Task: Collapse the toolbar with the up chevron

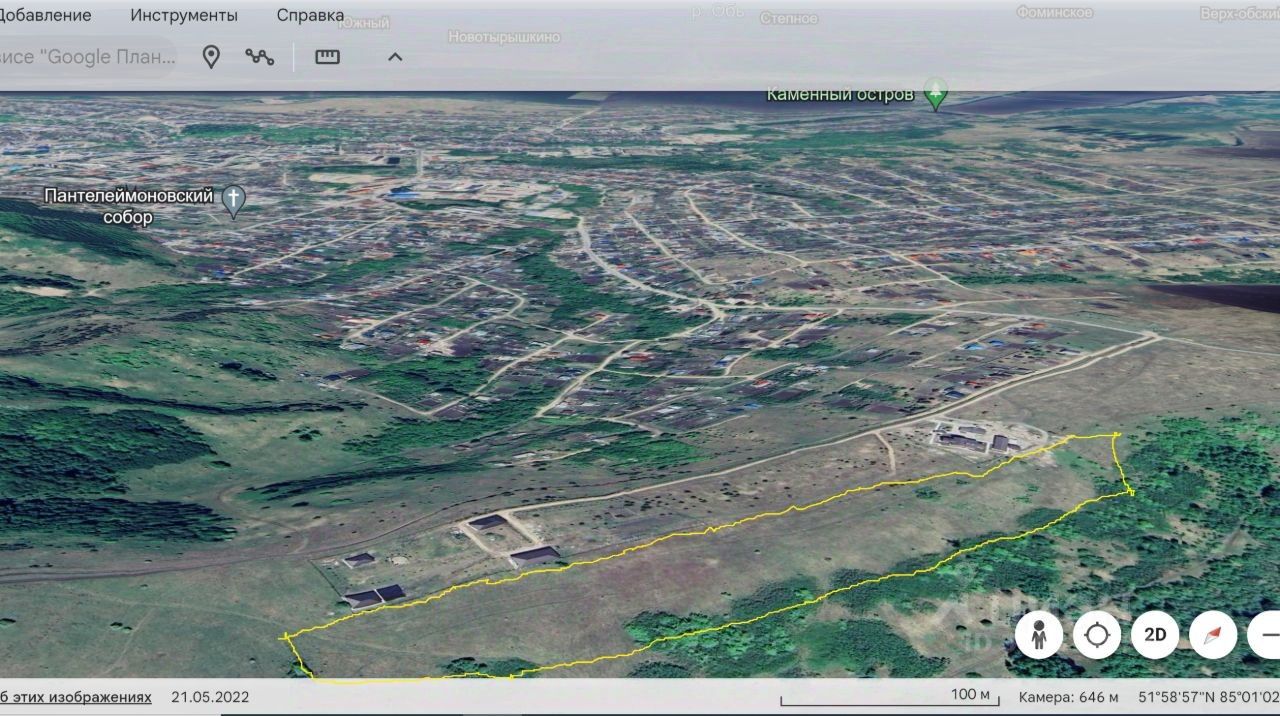Action: [x=395, y=57]
